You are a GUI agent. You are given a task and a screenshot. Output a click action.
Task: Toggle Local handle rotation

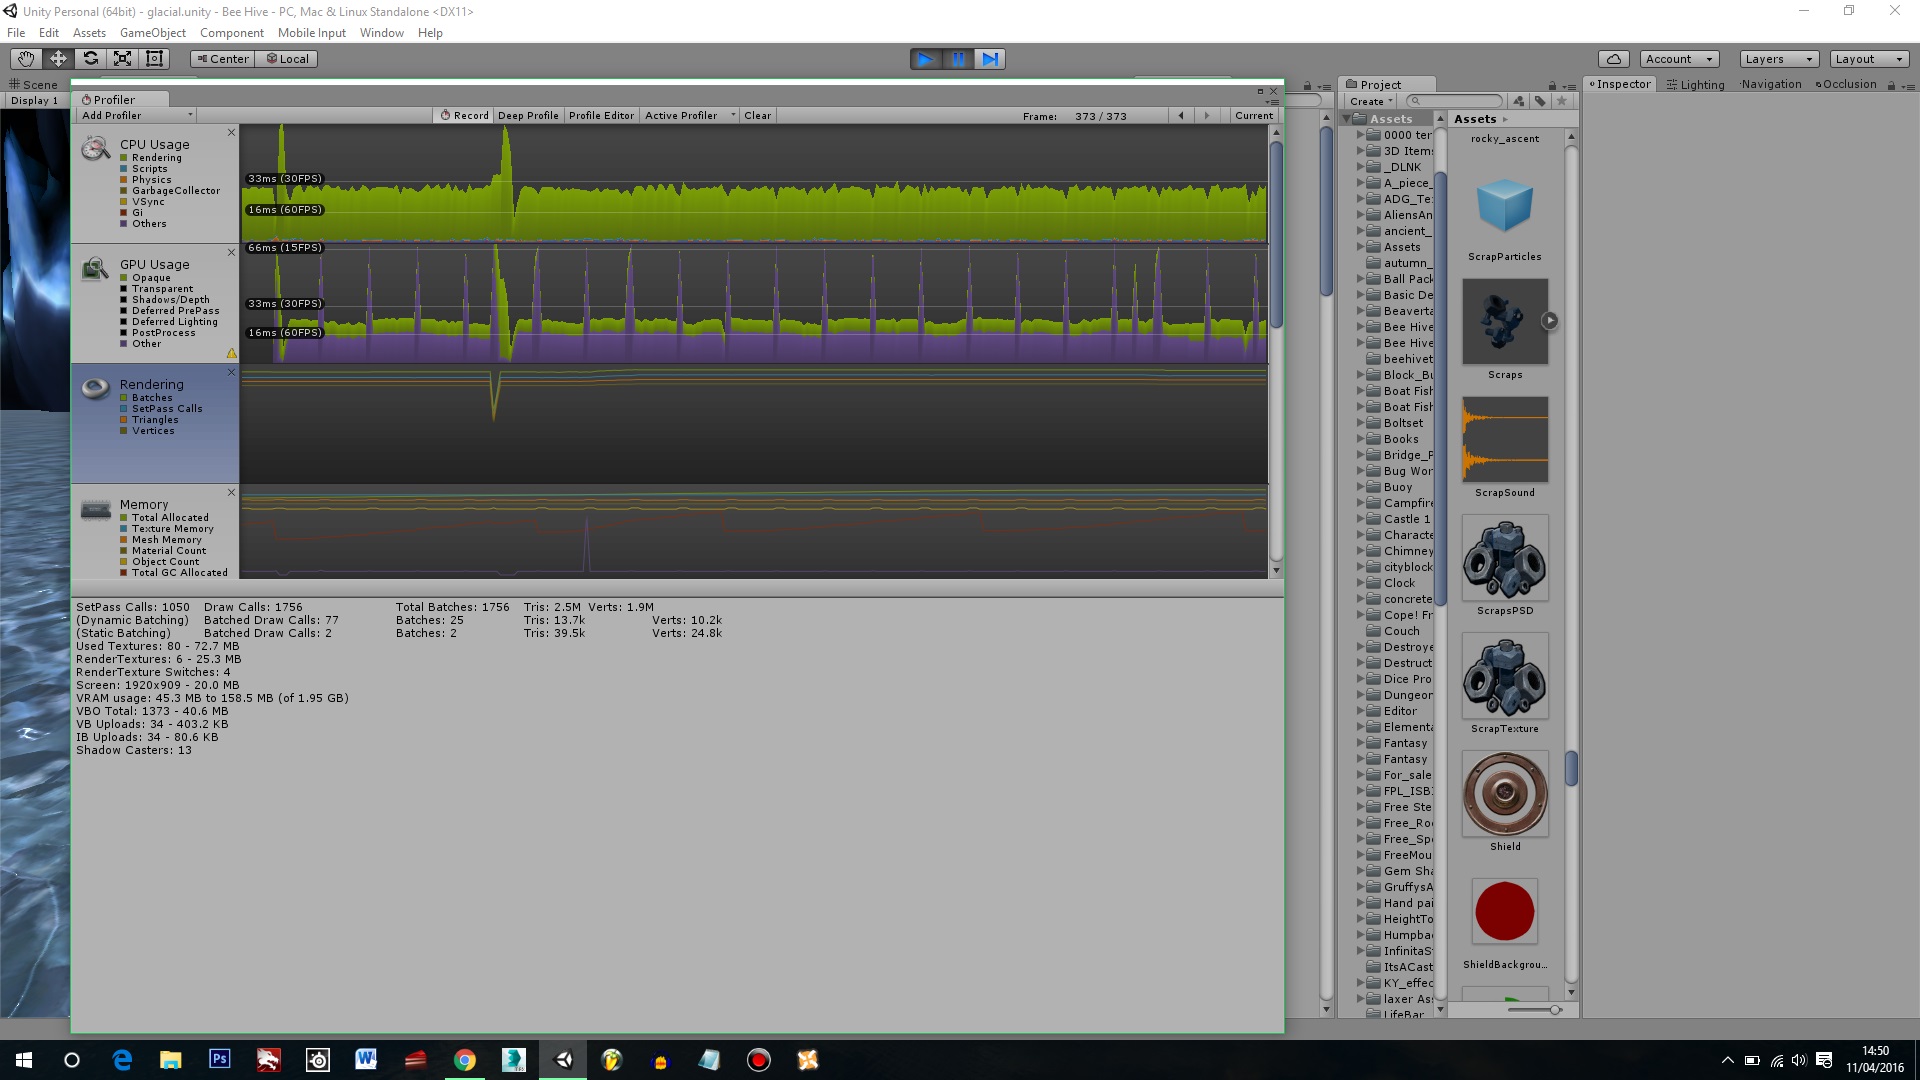pyautogui.click(x=286, y=59)
